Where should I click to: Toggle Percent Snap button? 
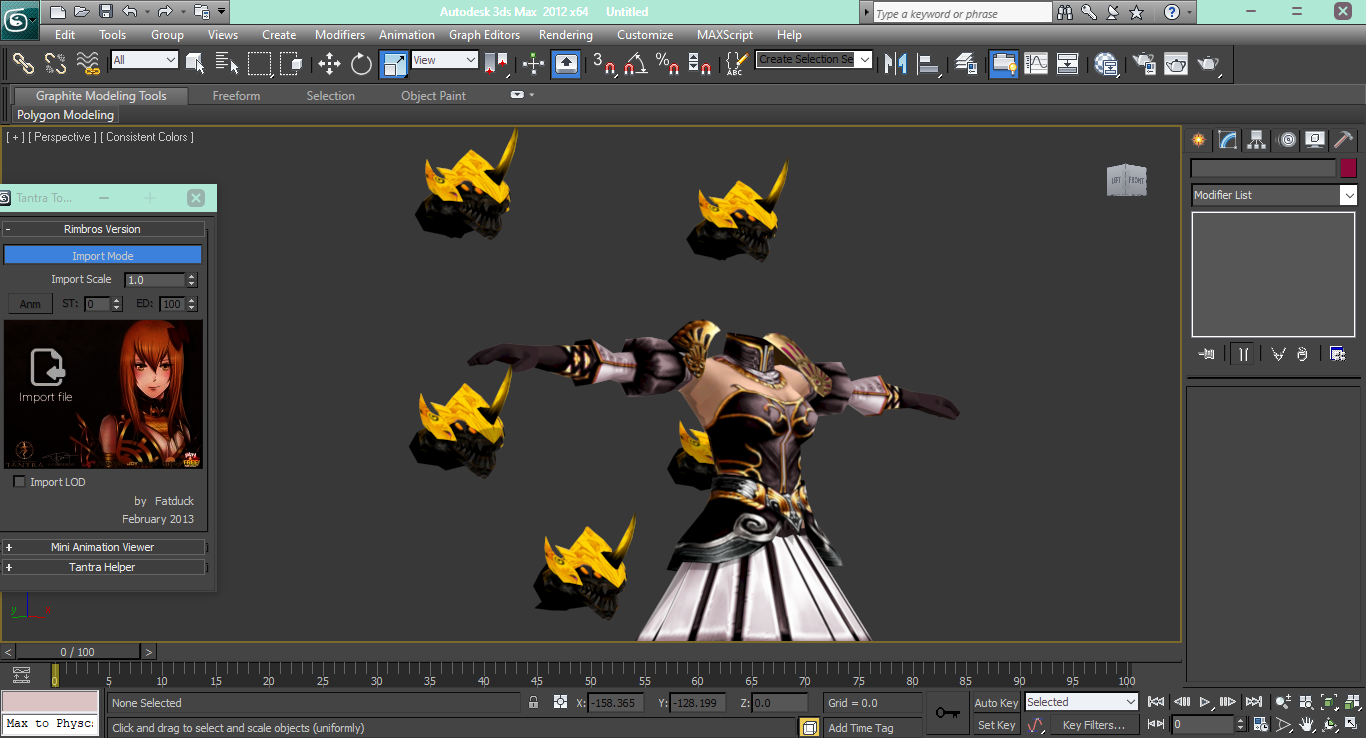668,63
